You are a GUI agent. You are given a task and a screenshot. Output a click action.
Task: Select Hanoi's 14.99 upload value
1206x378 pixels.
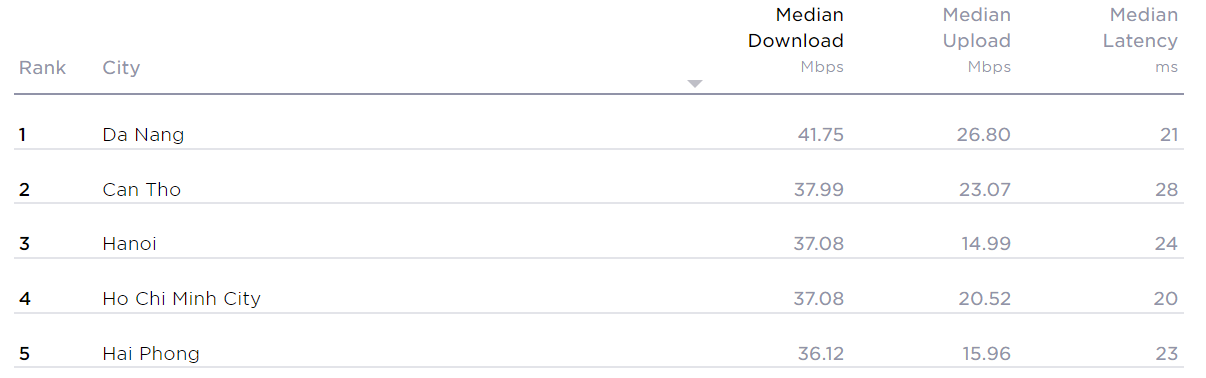pyautogui.click(x=985, y=244)
